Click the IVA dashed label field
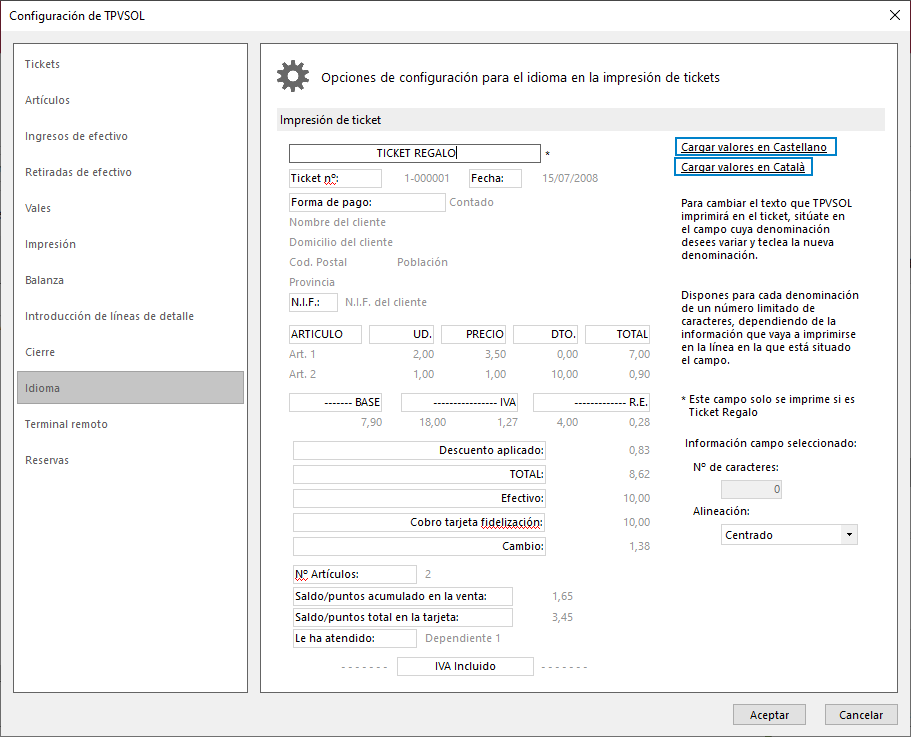This screenshot has height=737, width=911. pos(460,402)
